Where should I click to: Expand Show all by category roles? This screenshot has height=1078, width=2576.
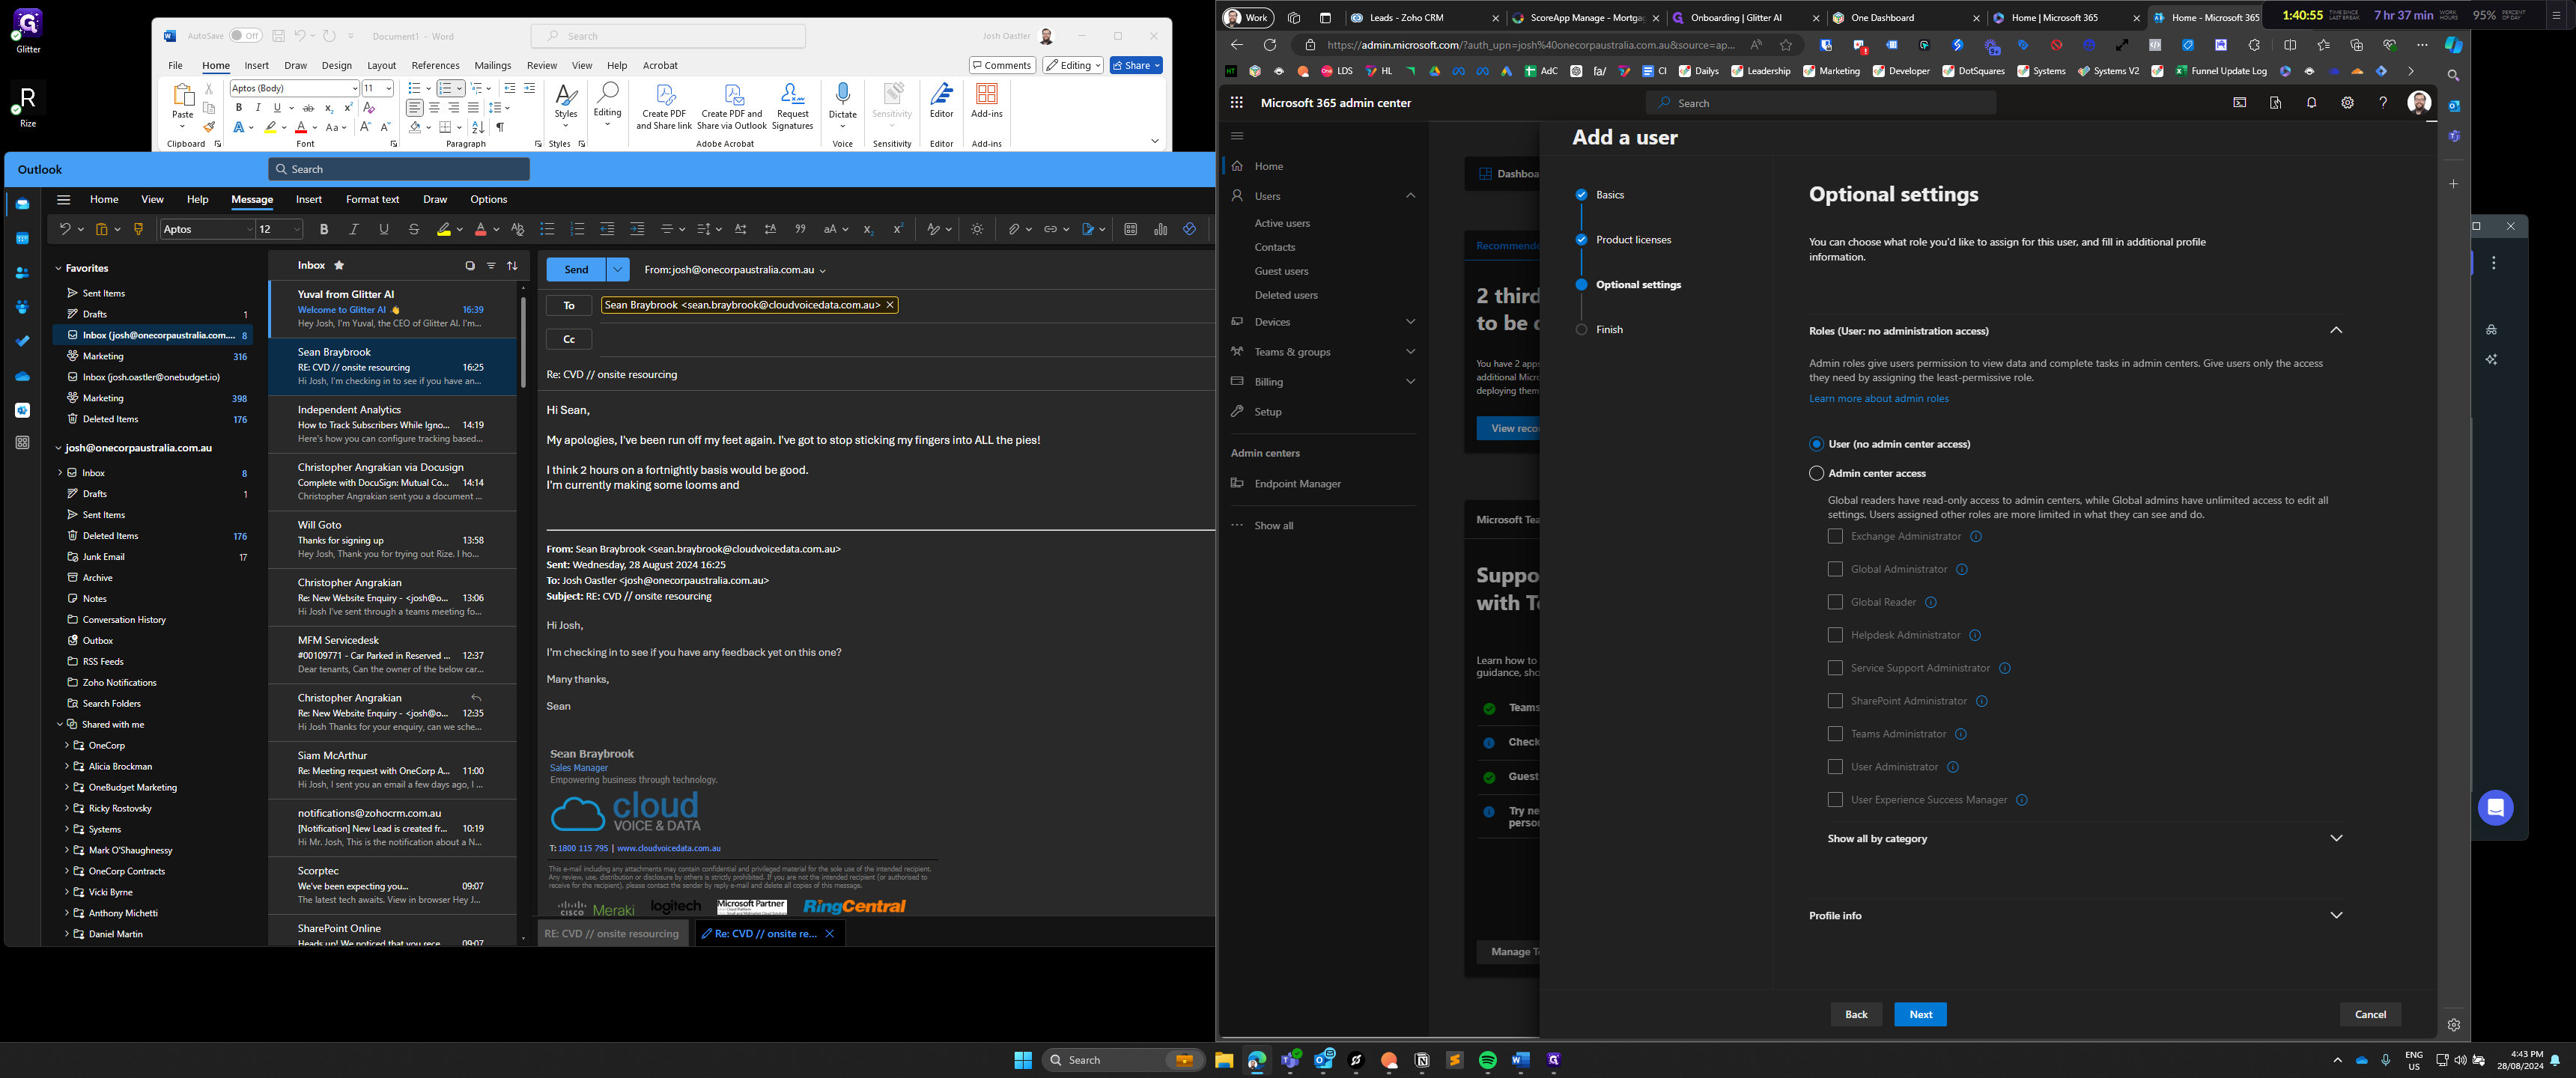(2336, 838)
